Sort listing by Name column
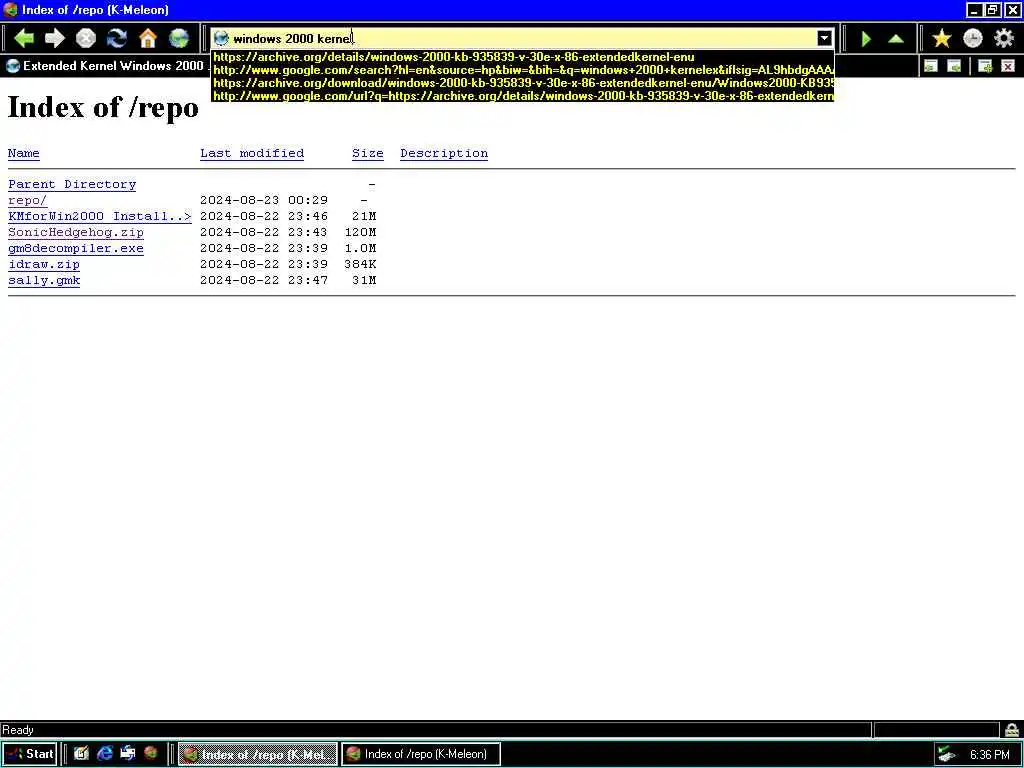Screen dimensions: 1024x768 point(24,153)
